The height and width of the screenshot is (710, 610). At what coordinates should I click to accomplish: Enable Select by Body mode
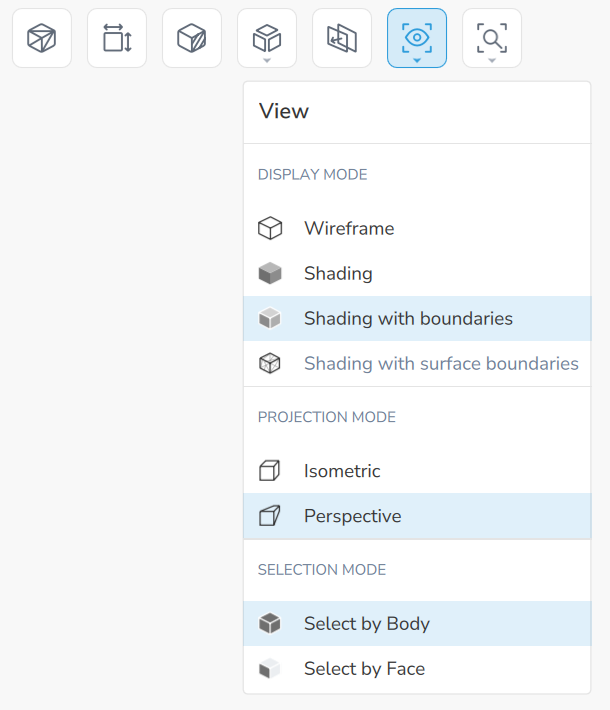point(366,624)
